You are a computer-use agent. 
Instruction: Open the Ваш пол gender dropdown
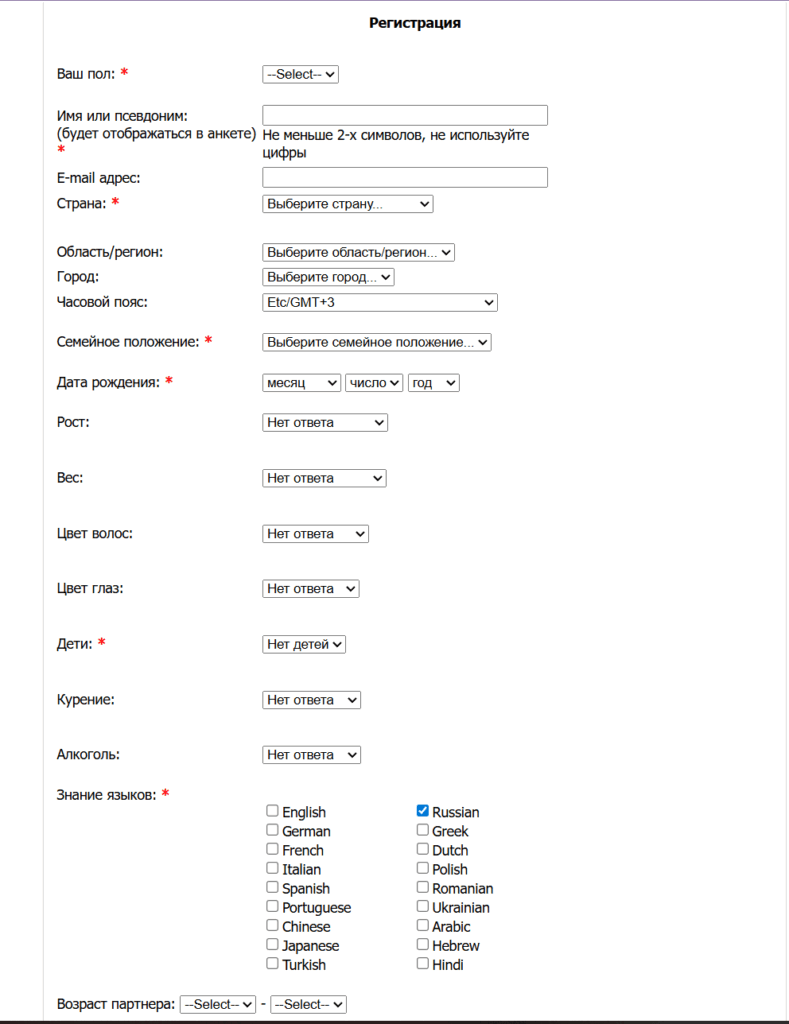click(x=300, y=74)
